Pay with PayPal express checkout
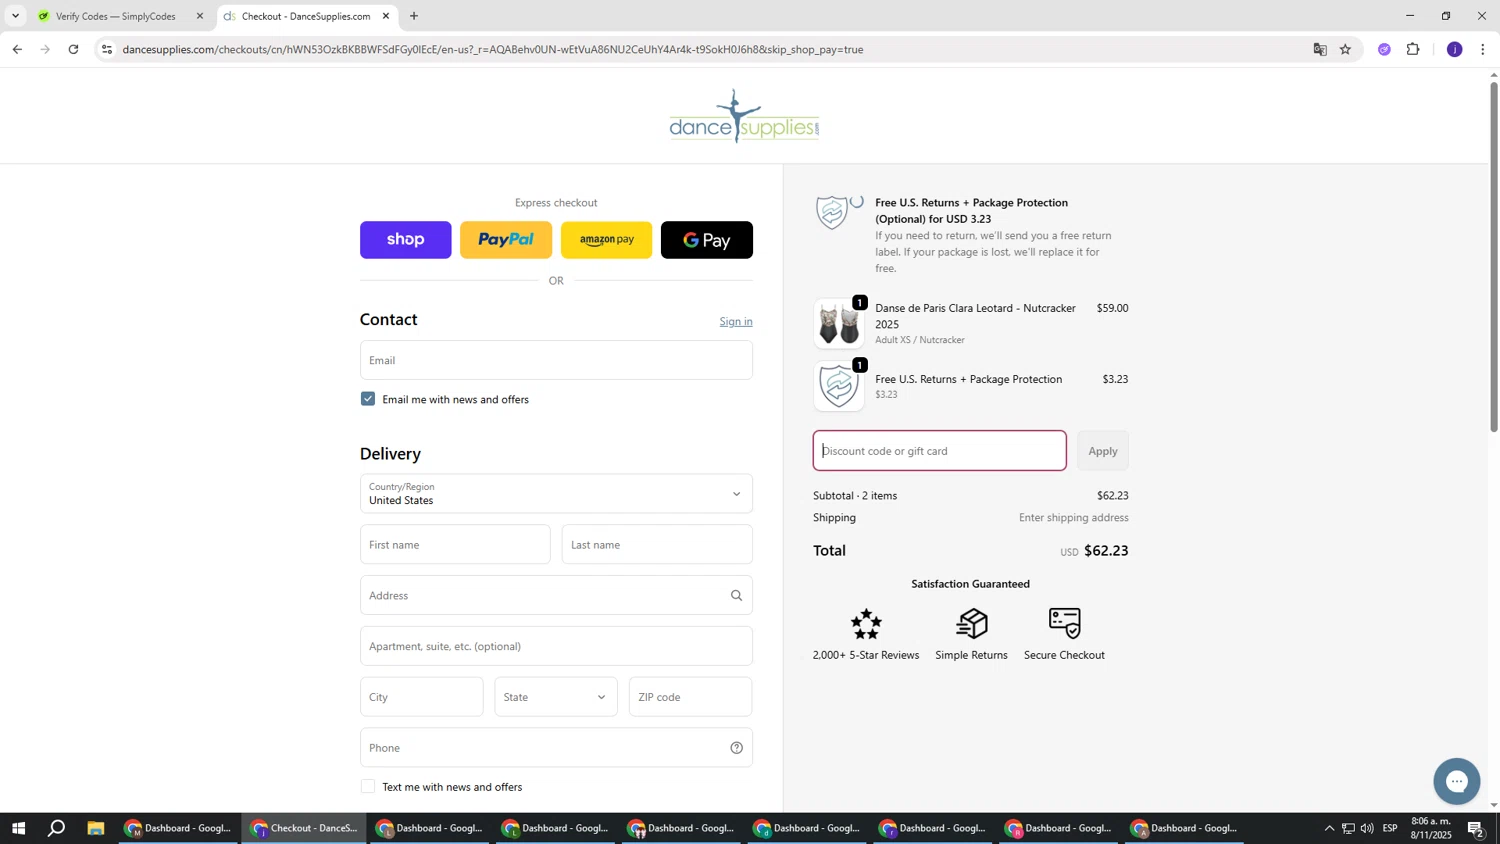Viewport: 1500px width, 844px height. 506,240
